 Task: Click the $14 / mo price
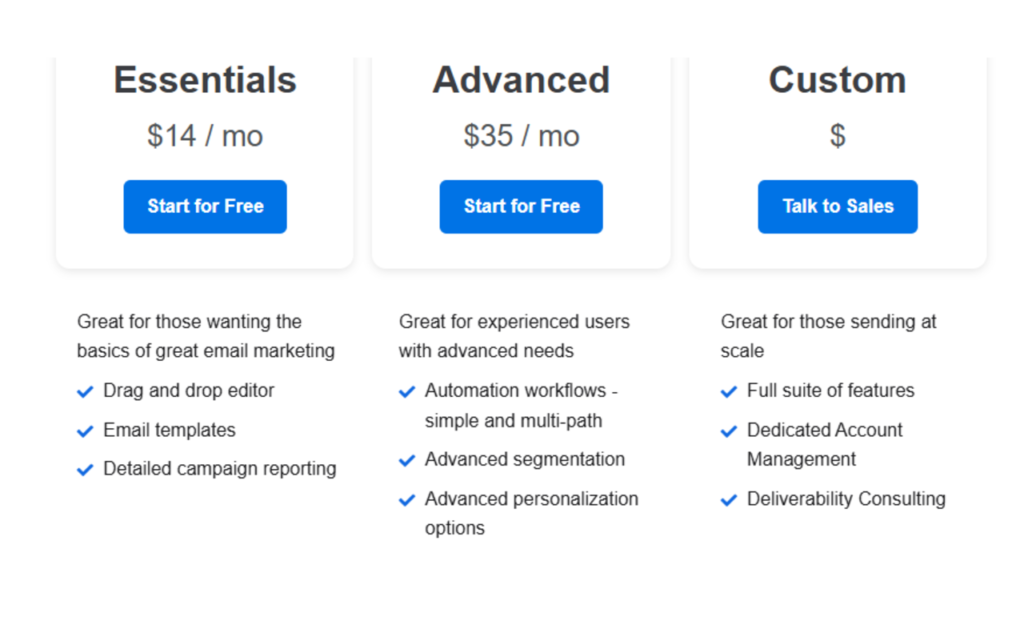coord(205,136)
